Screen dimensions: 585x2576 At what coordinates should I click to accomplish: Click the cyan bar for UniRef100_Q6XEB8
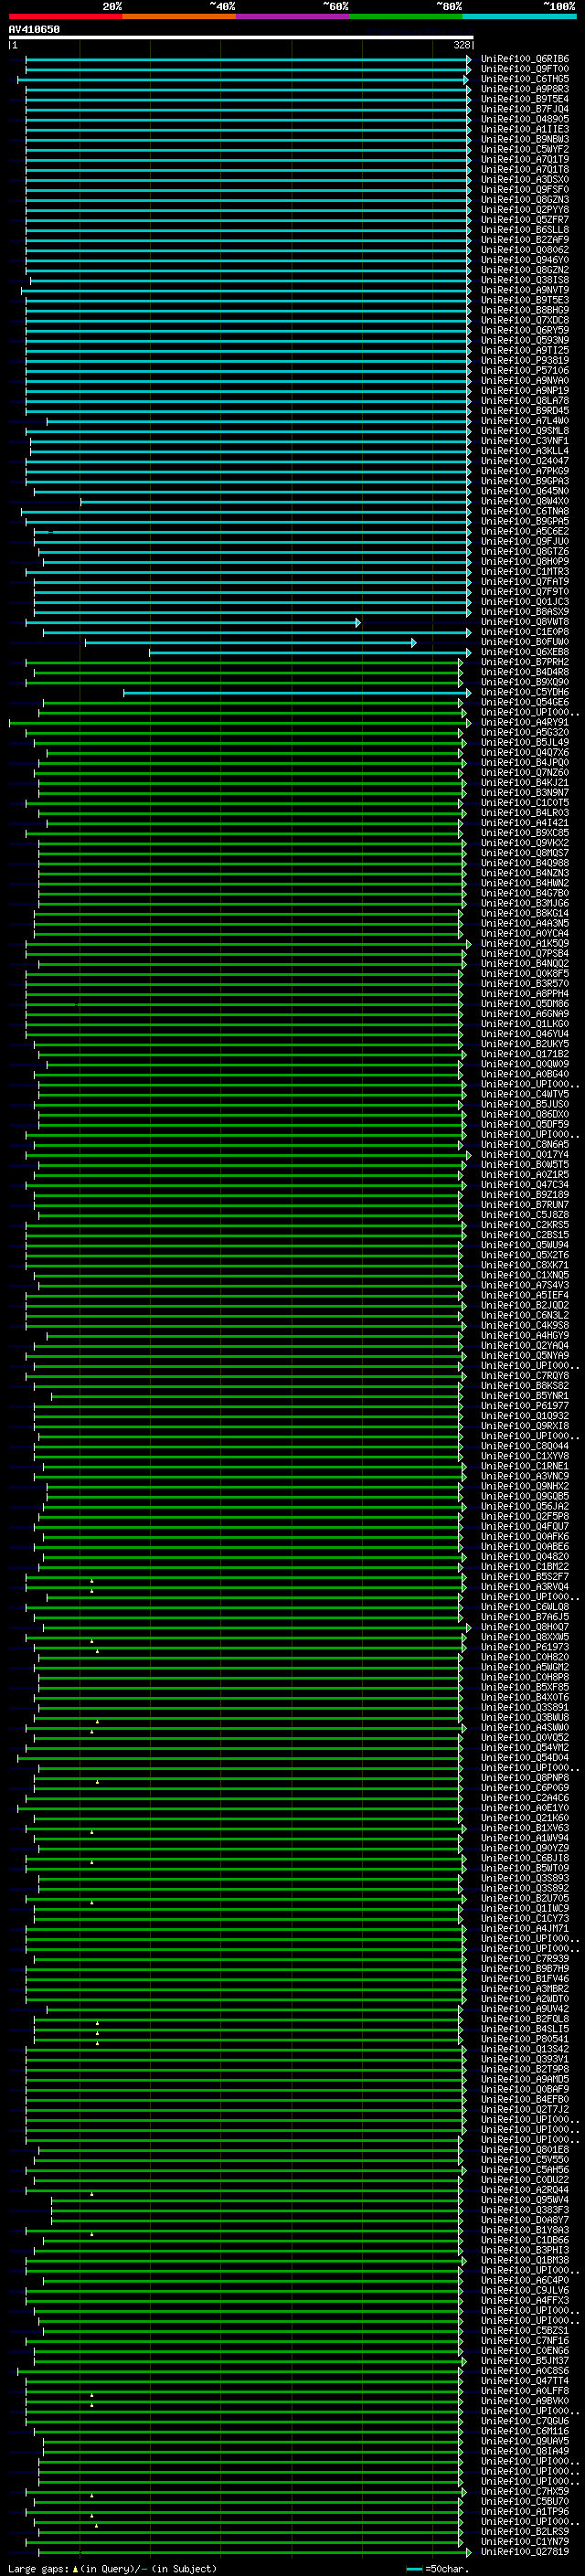tap(310, 652)
